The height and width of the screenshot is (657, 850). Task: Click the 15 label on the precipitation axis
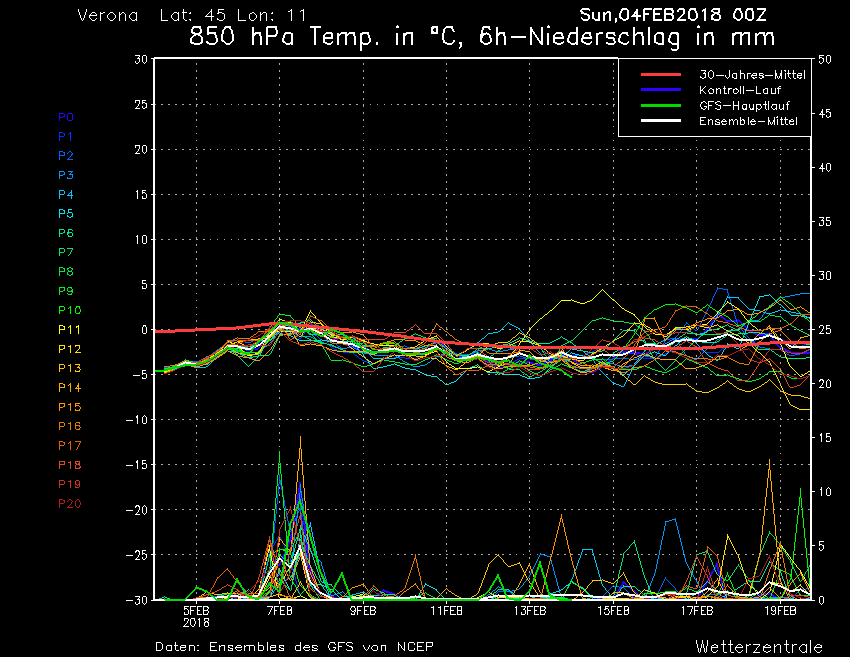pos(825,437)
